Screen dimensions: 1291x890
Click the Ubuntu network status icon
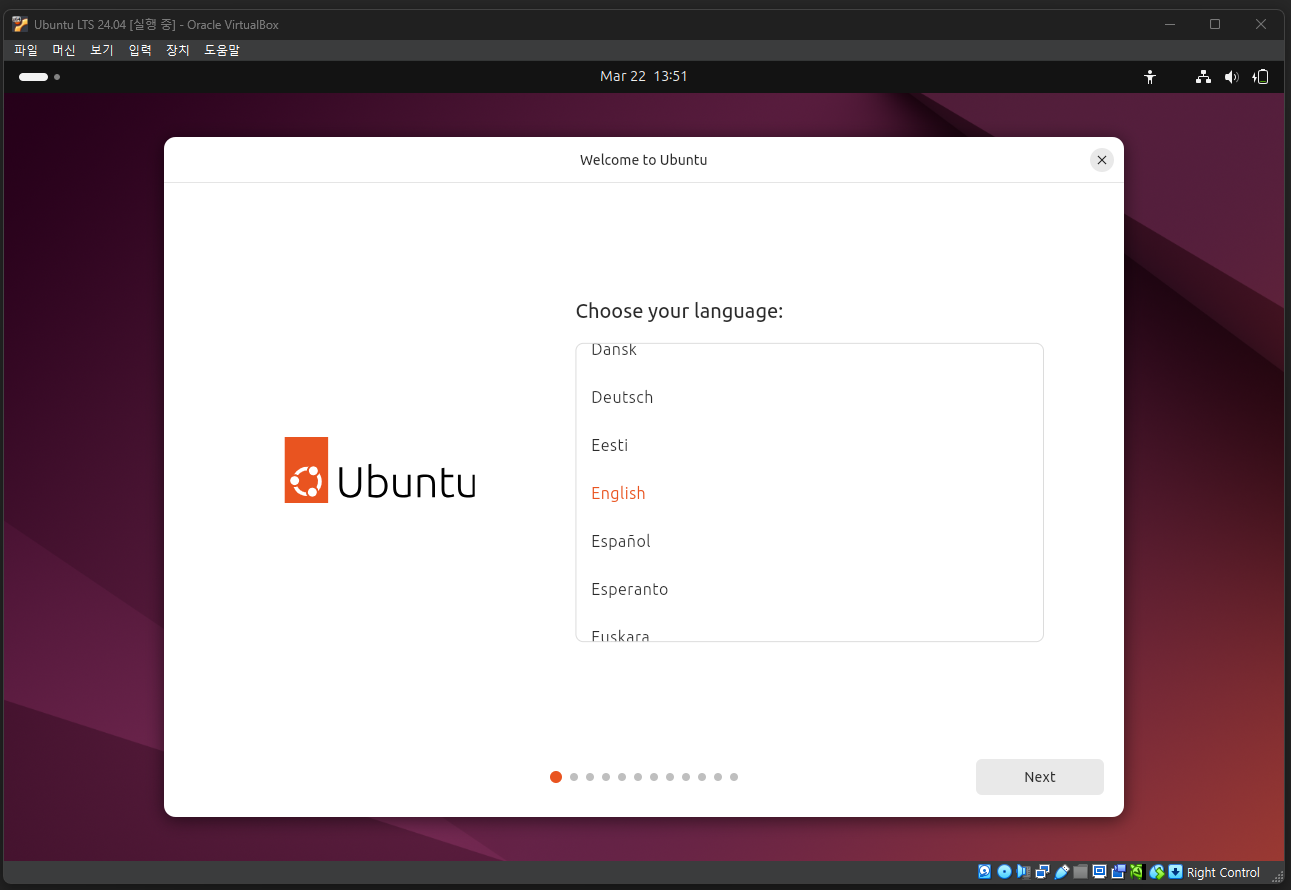(x=1204, y=77)
